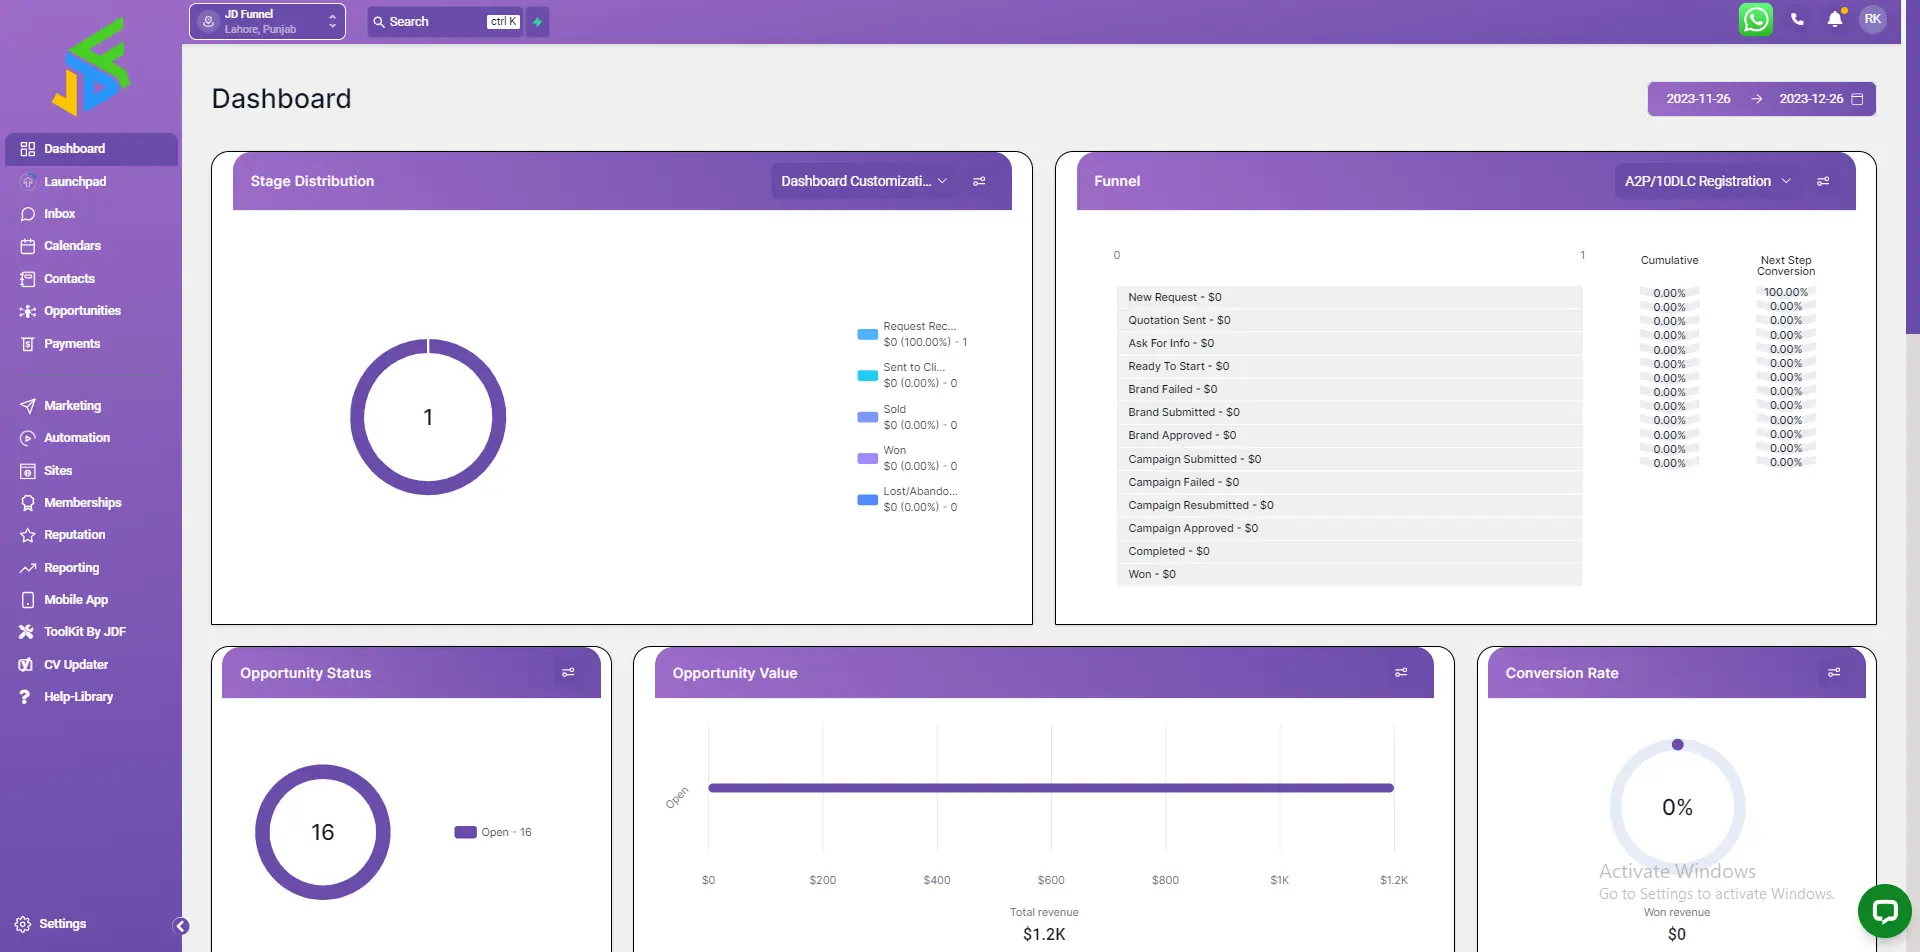Open the Automation sidebar item
This screenshot has height=952, width=1920.
pyautogui.click(x=76, y=438)
